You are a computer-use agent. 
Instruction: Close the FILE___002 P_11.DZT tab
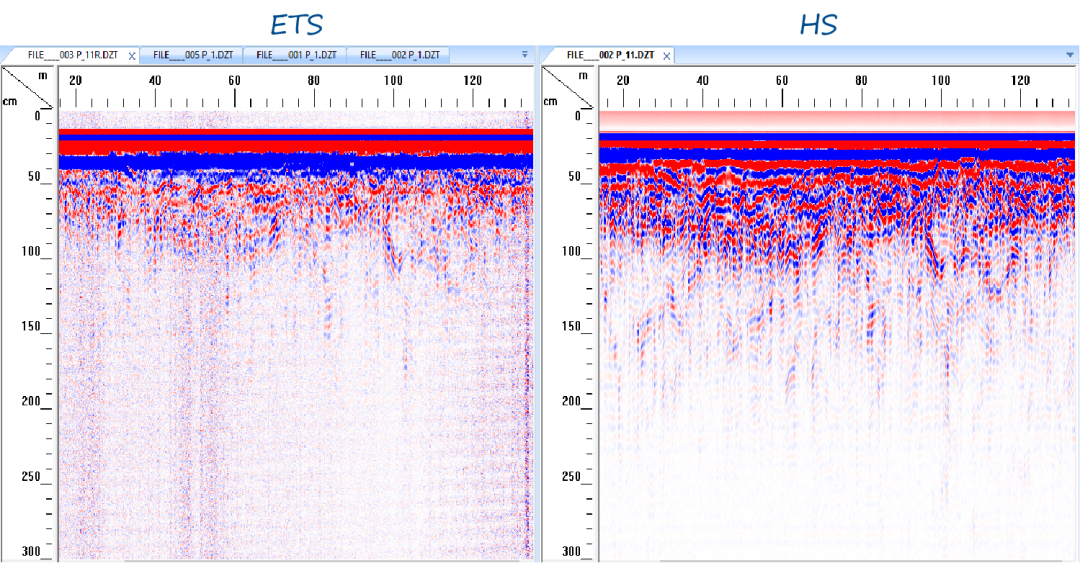(x=667, y=56)
